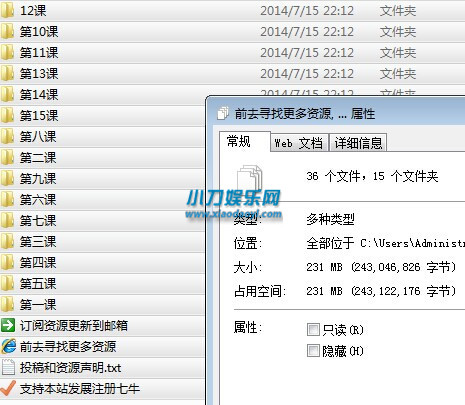Click the stacked documents icon in 常规 tab
The image size is (465, 405).
(249, 177)
